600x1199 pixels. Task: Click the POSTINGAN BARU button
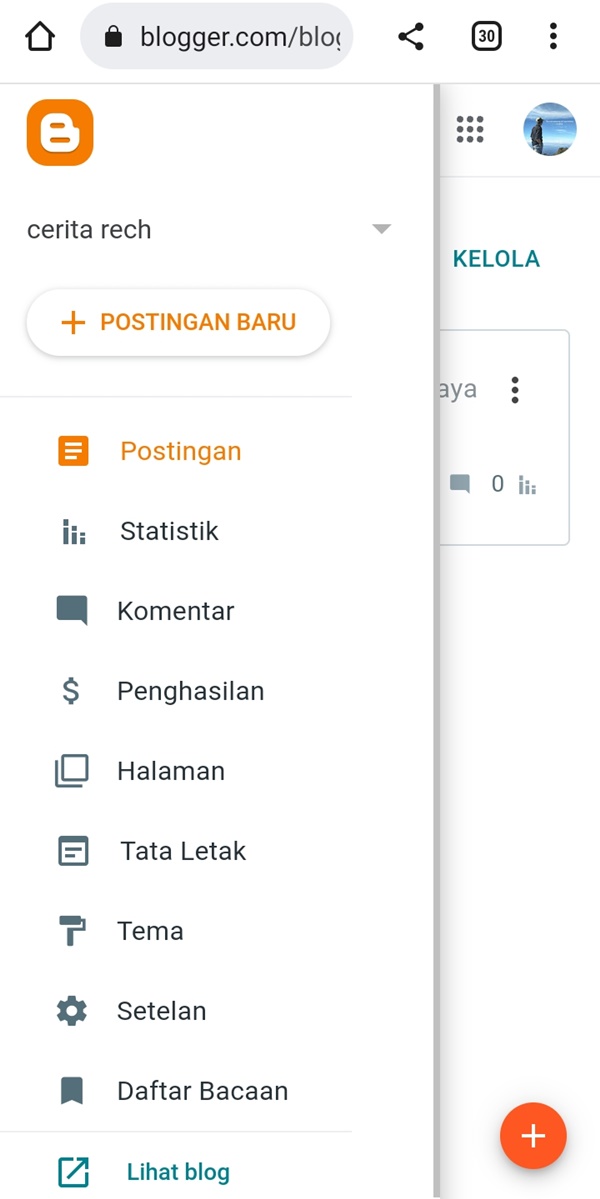[178, 323]
